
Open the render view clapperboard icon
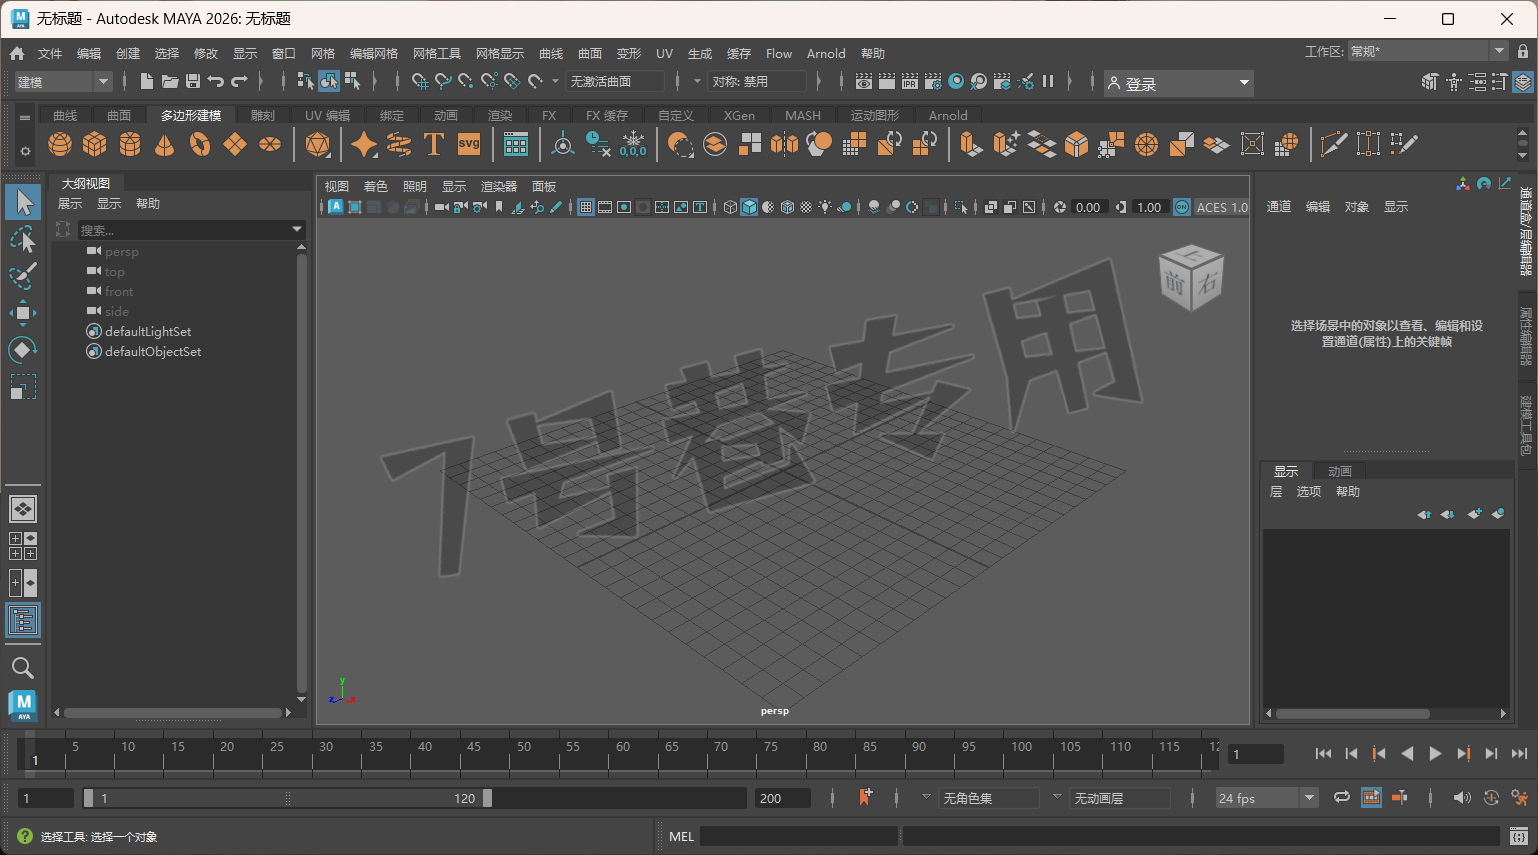point(864,81)
